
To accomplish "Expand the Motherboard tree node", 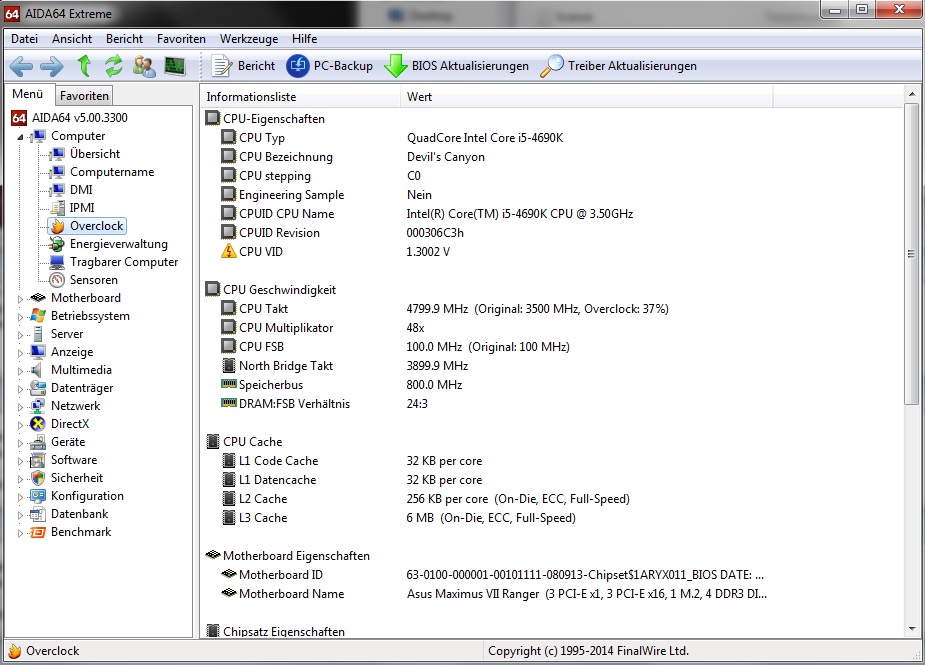I will pyautogui.click(x=20, y=299).
